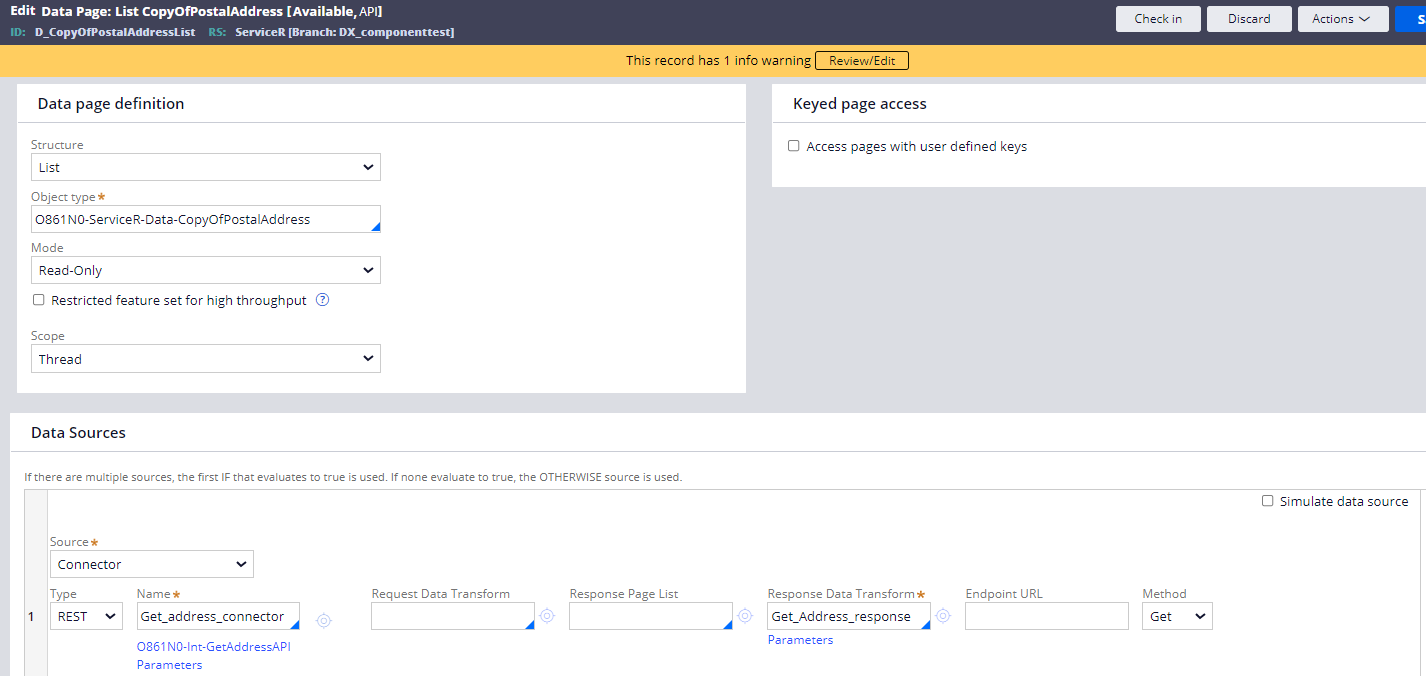Open the Actions menu

click(x=1343, y=18)
